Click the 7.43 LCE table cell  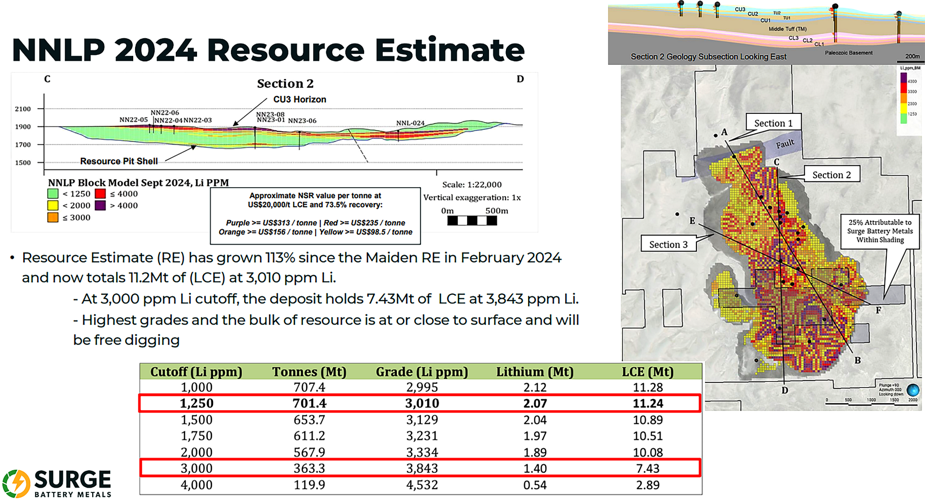click(648, 468)
